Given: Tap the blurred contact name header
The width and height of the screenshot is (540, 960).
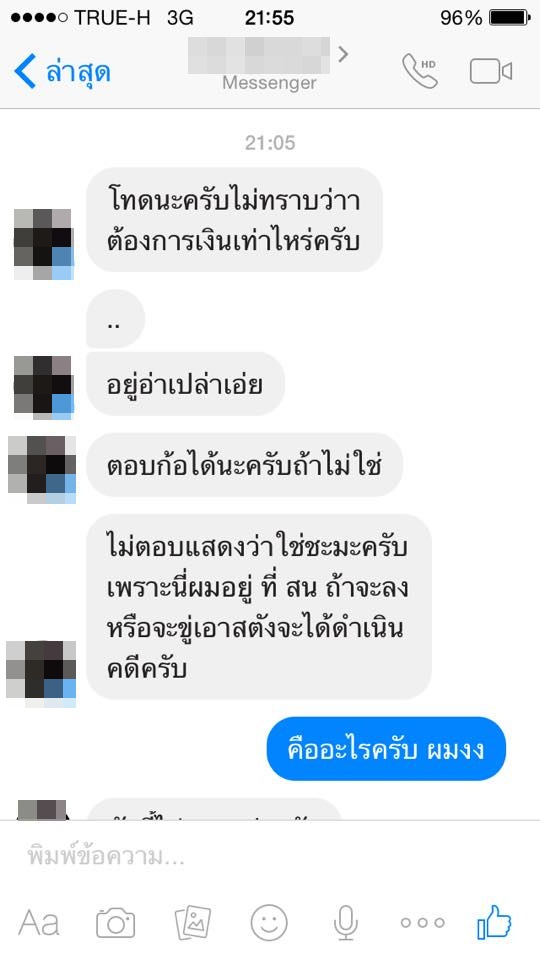Looking at the screenshot, I should [x=258, y=56].
